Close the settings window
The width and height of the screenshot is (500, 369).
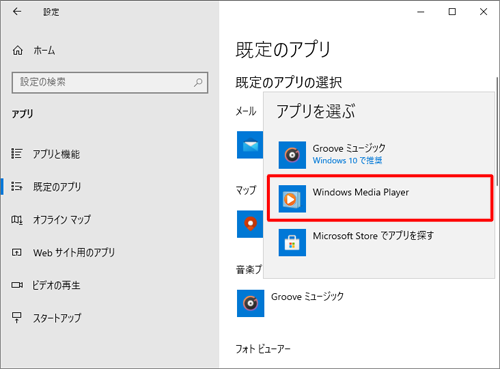[483, 12]
